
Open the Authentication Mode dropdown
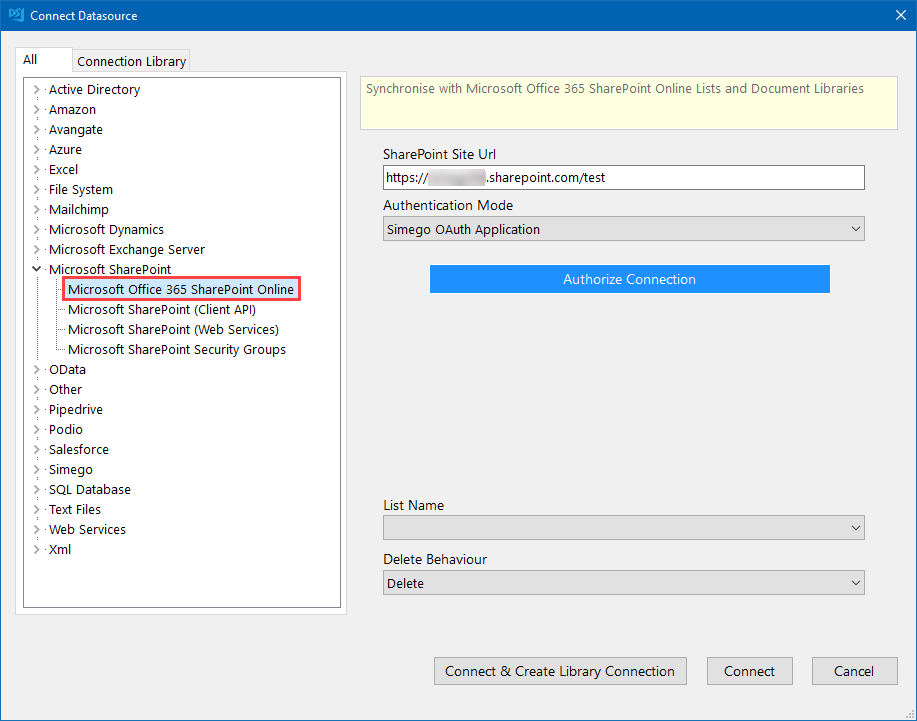623,229
